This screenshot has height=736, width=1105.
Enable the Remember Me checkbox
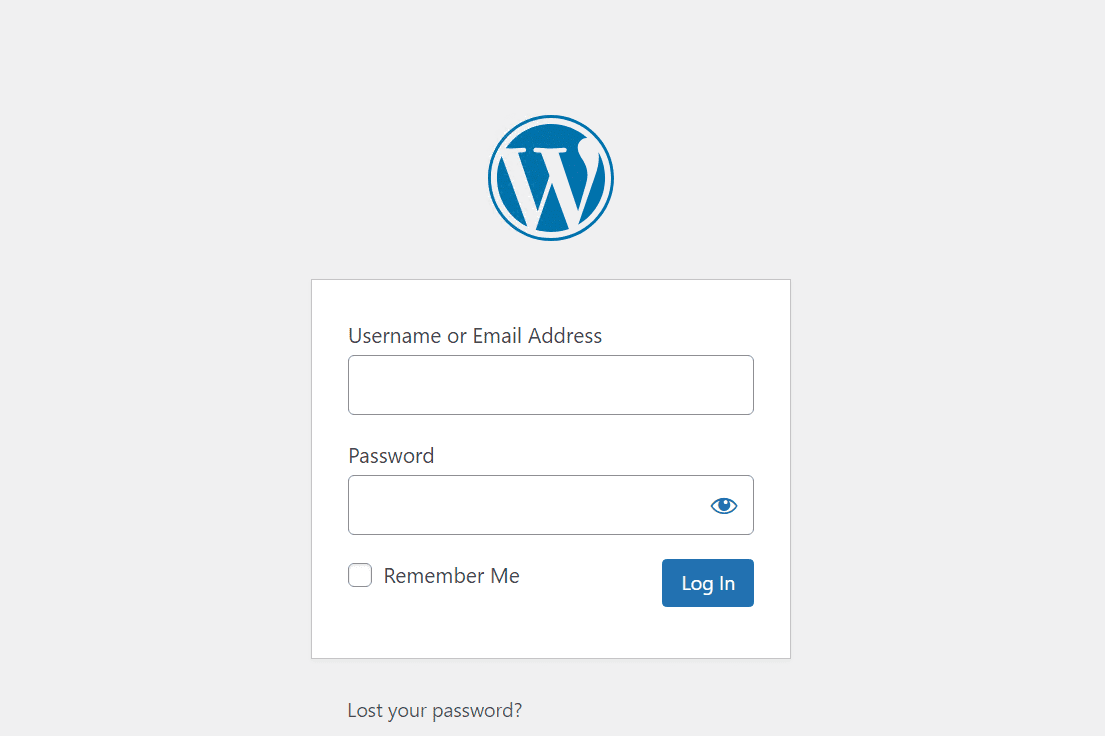360,576
